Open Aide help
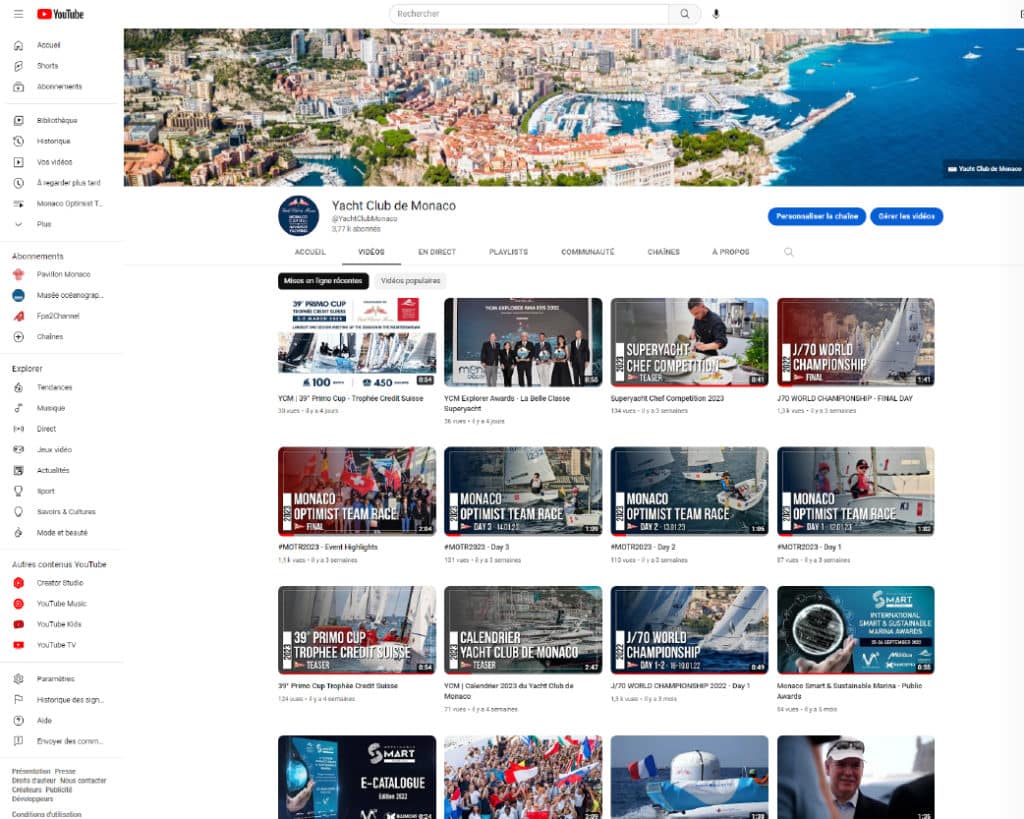Viewport: 1024px width, 819px height. pos(44,720)
